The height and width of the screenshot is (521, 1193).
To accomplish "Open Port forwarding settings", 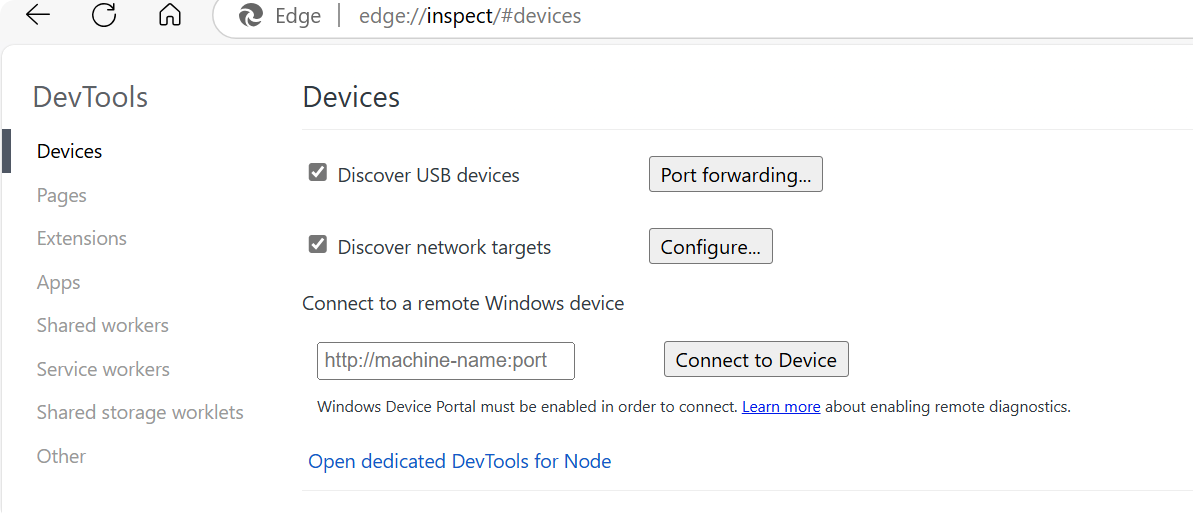I will 735,174.
